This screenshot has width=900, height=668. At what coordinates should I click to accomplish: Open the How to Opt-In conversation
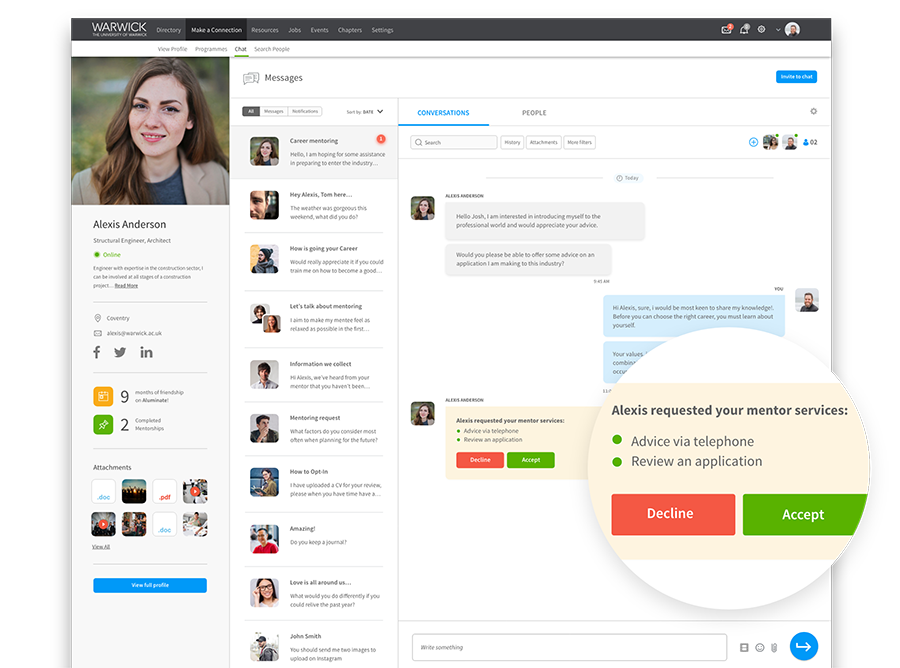click(314, 483)
